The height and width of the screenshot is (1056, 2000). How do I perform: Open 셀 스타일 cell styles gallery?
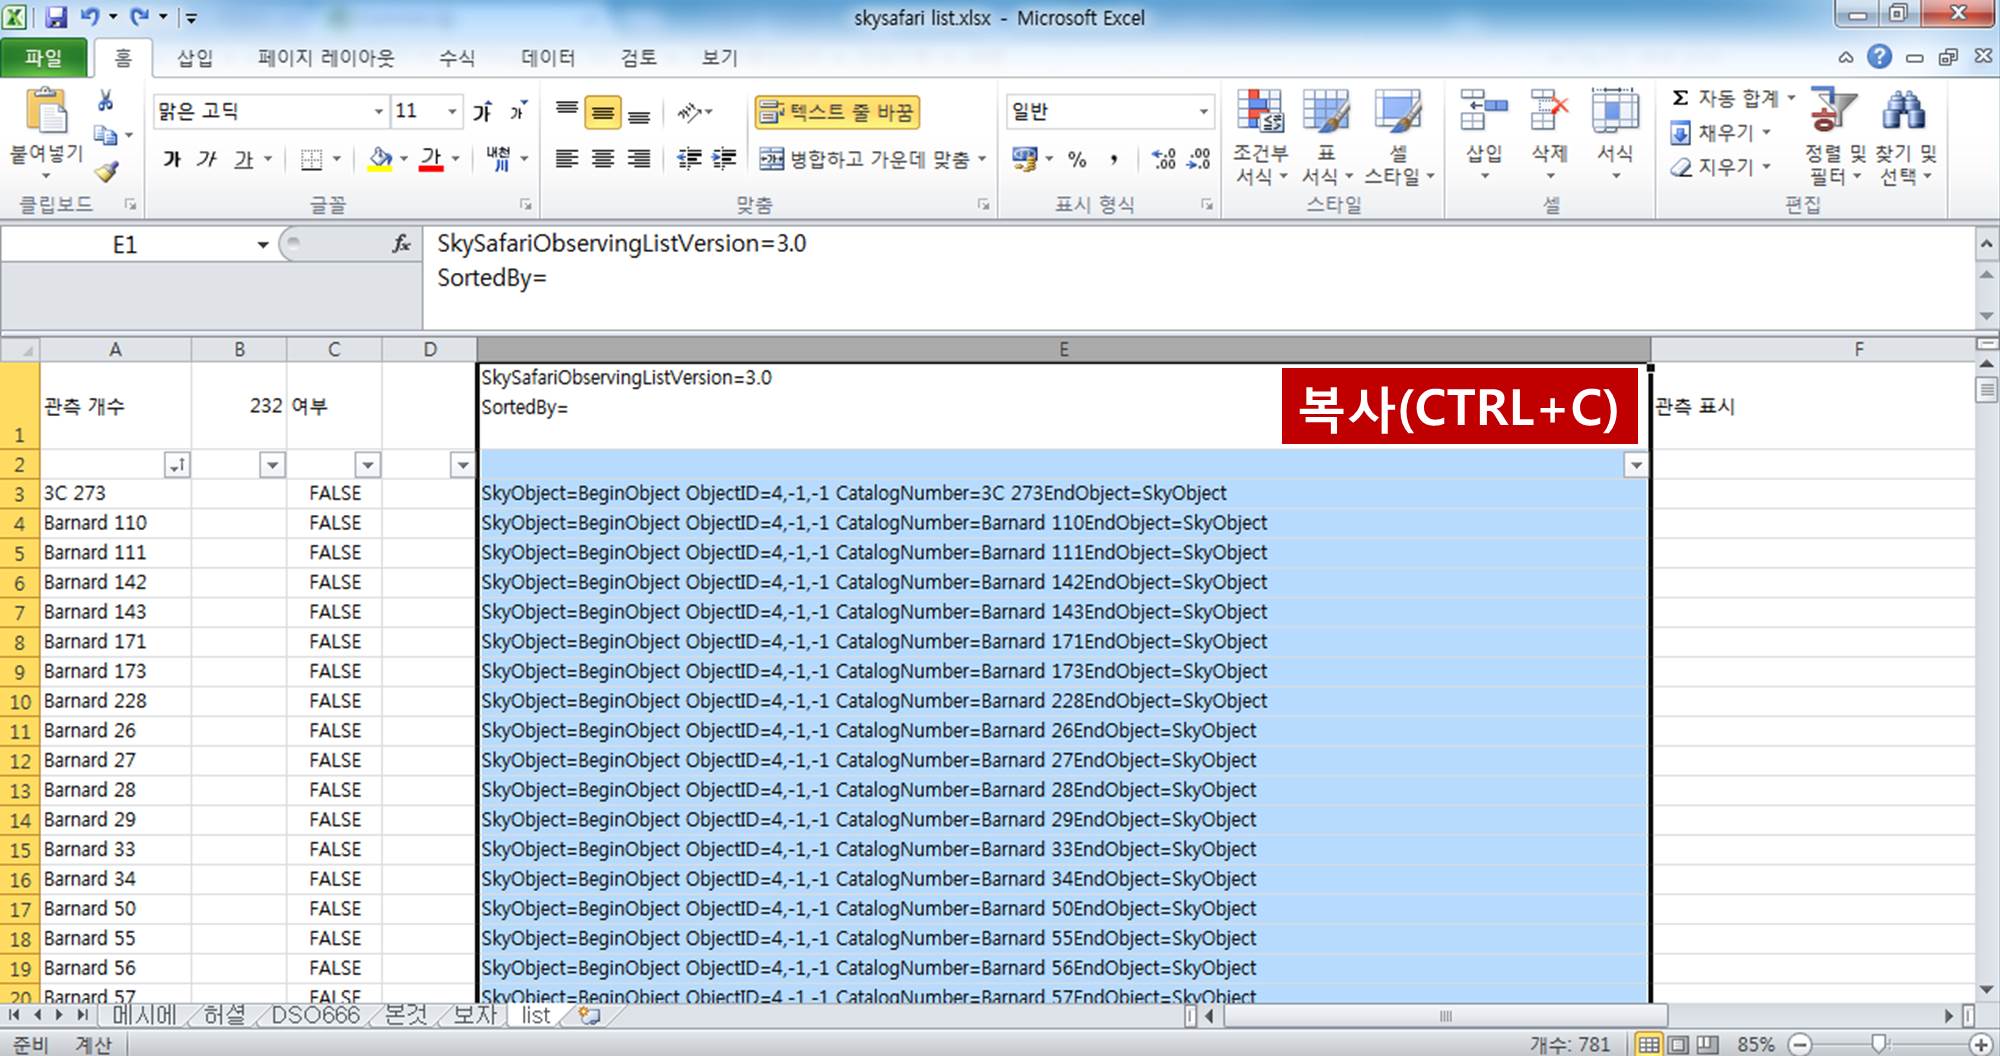[x=1399, y=137]
